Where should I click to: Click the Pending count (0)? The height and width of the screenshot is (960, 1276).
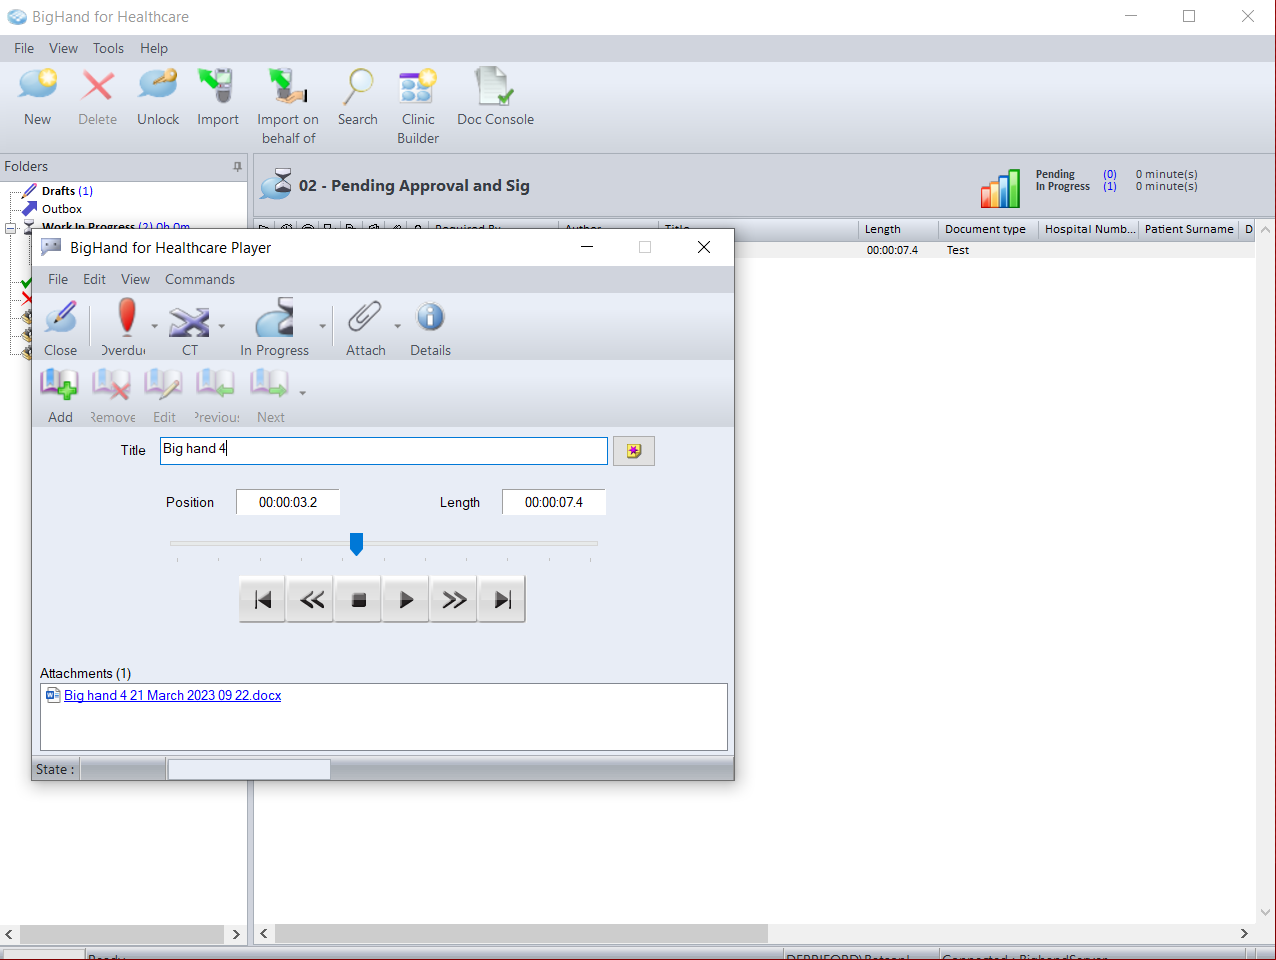[x=1110, y=174]
